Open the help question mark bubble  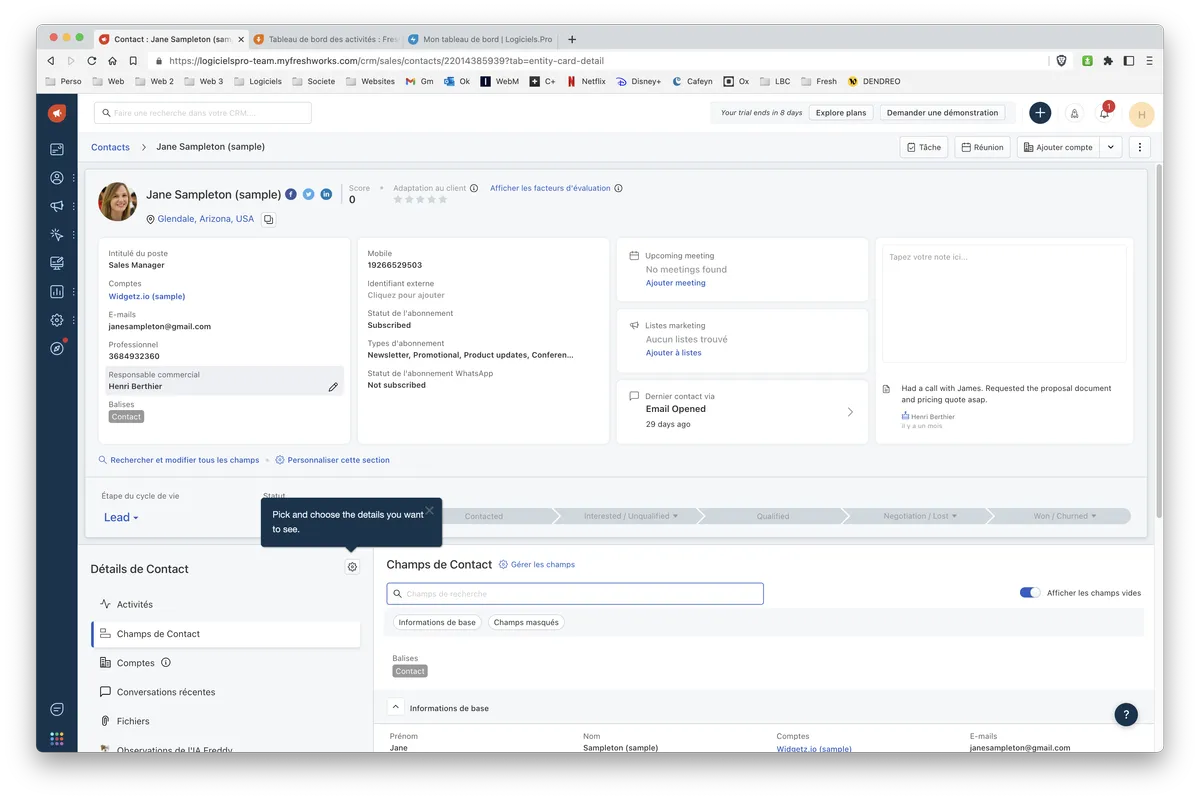coord(1126,714)
